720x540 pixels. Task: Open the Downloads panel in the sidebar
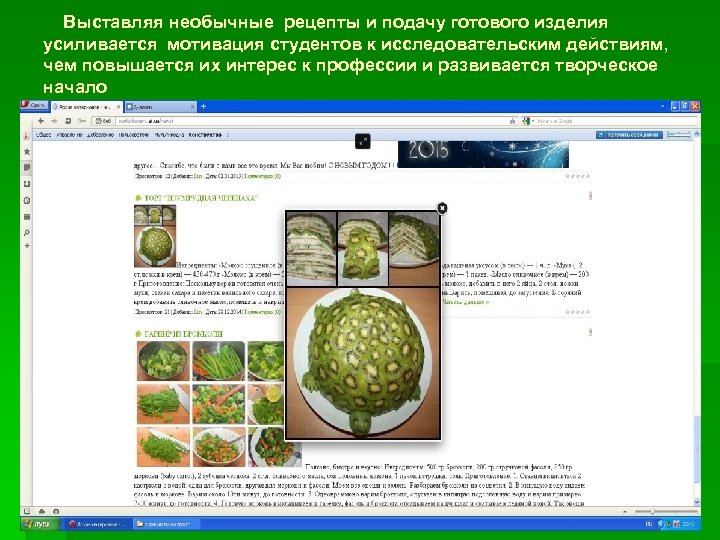coord(27,184)
